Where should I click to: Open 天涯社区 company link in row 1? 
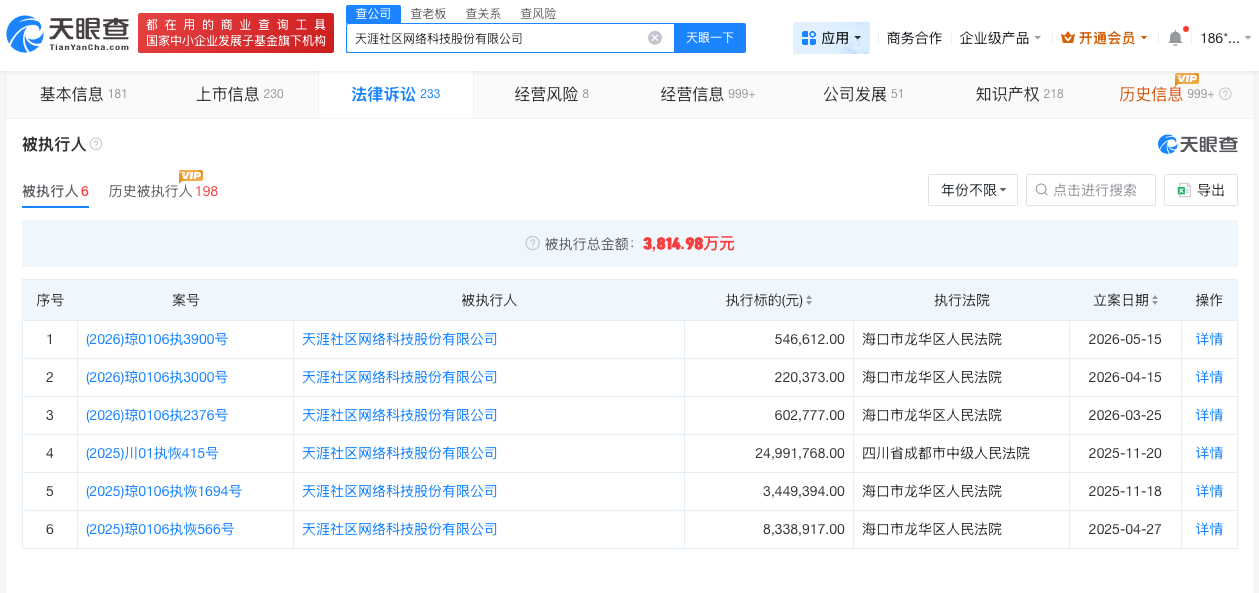pyautogui.click(x=400, y=339)
